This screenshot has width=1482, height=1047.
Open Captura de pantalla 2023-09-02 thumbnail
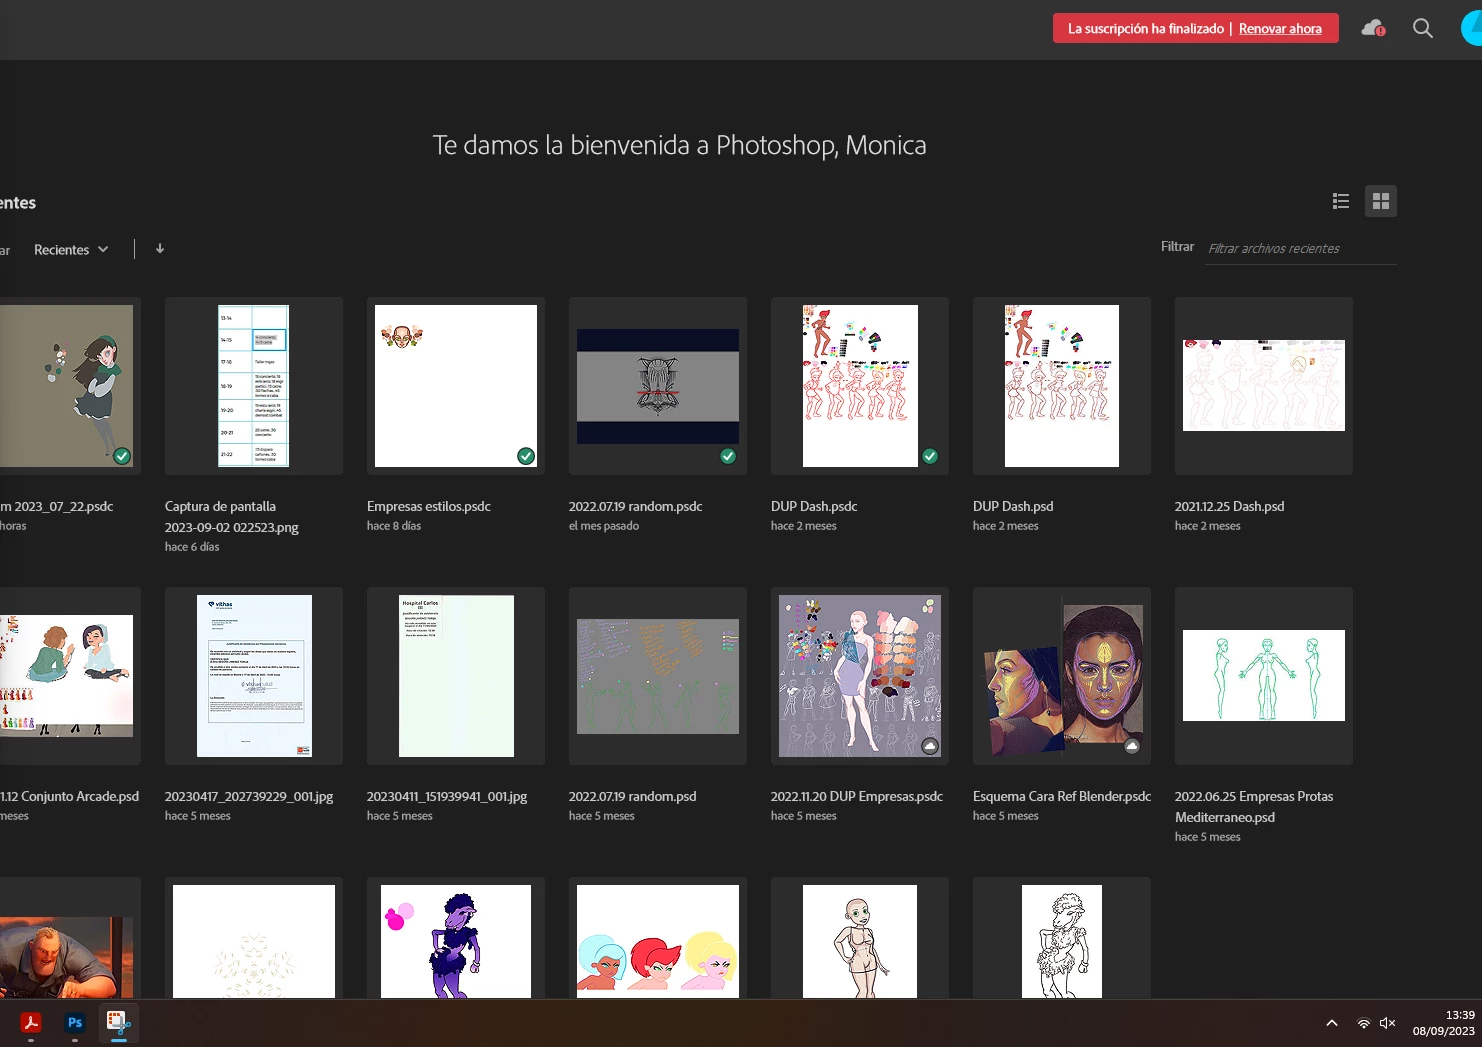point(254,386)
